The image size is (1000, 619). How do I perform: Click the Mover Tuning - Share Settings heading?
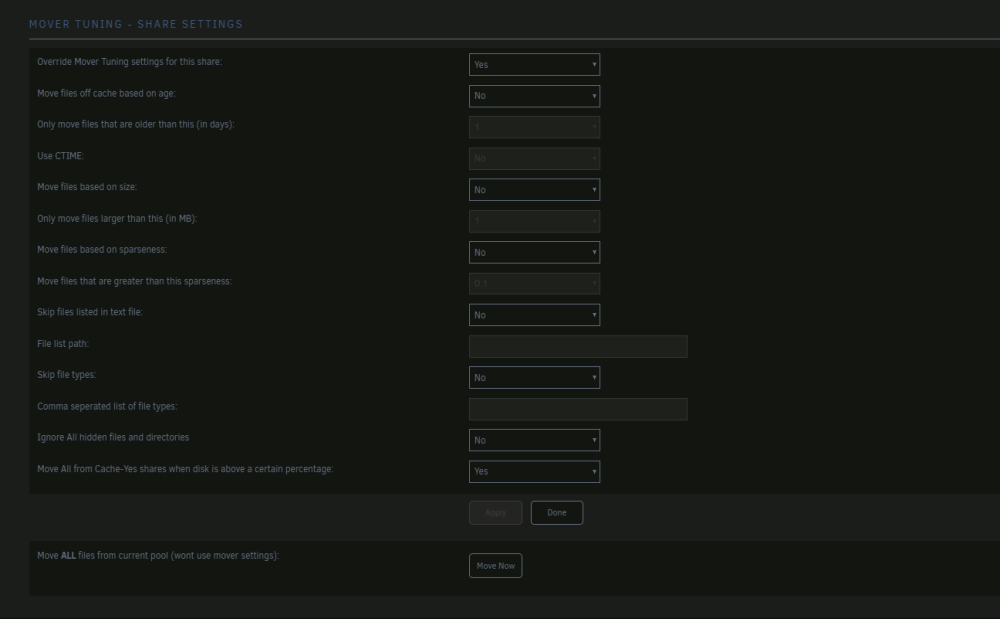coord(136,24)
